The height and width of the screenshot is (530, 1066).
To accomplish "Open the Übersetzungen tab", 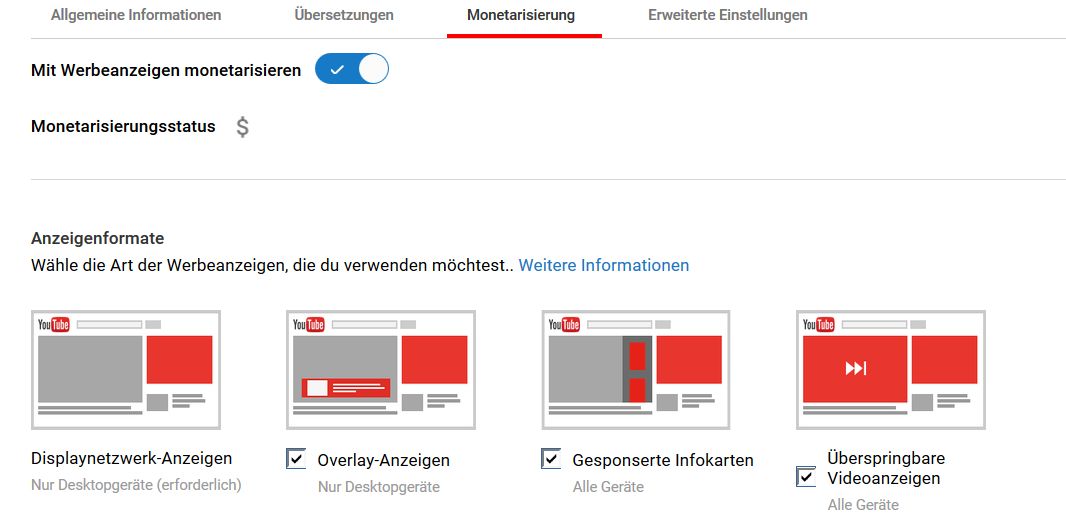I will point(344,15).
